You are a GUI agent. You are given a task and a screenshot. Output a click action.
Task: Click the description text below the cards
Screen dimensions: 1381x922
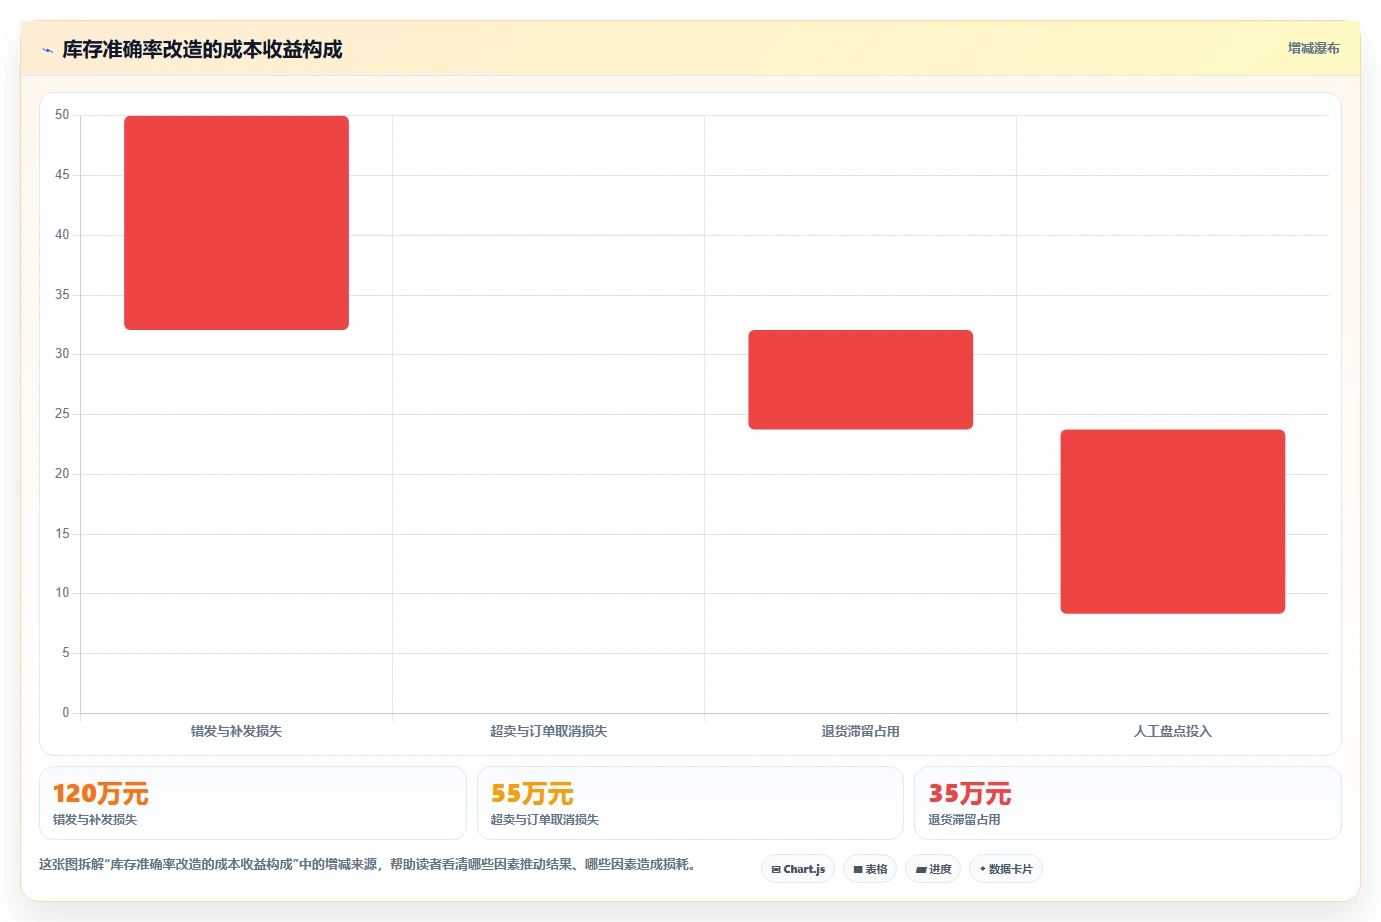coord(367,864)
